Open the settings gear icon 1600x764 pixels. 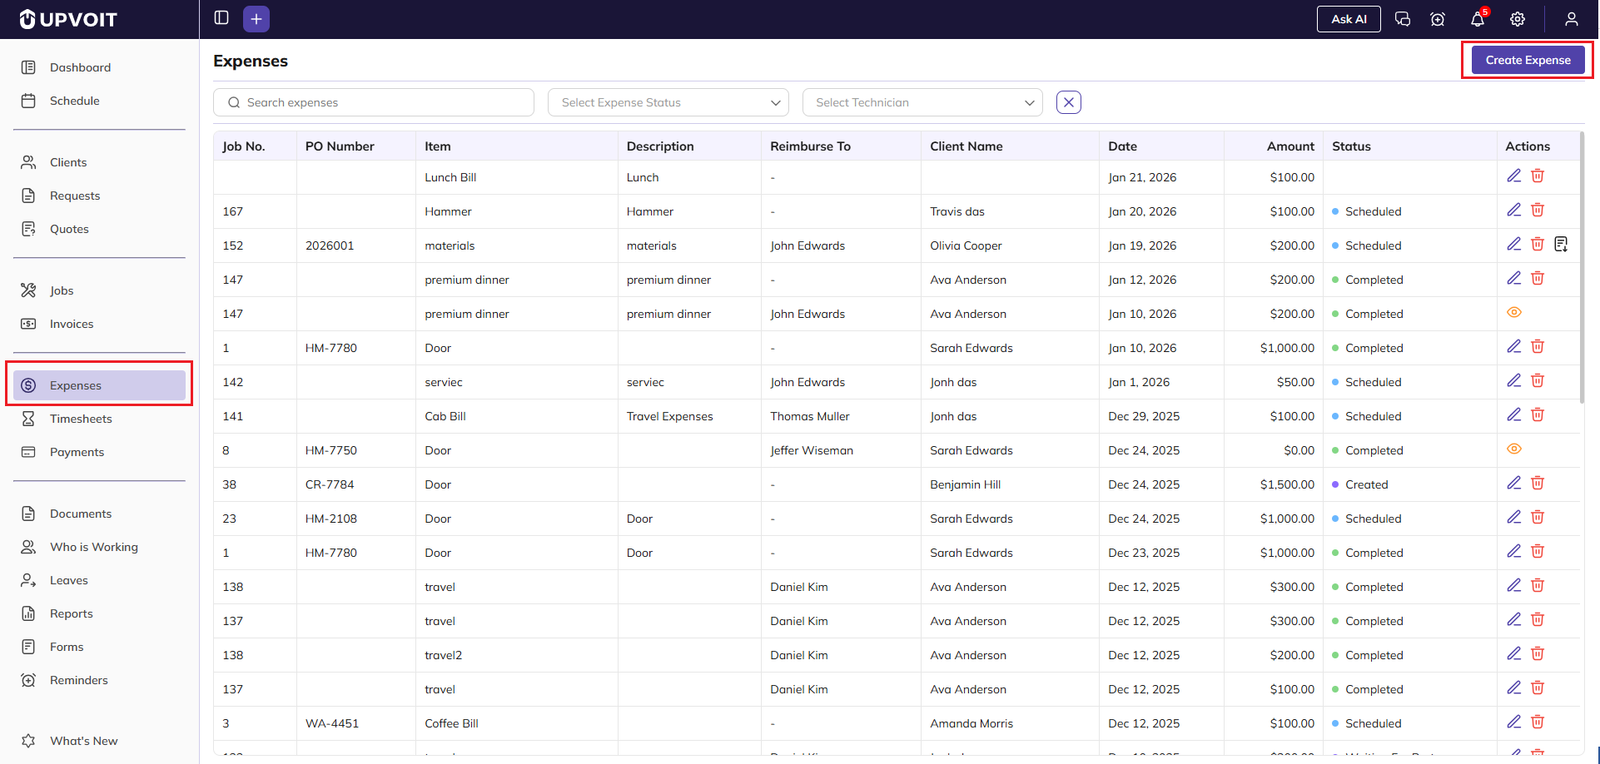click(1517, 19)
